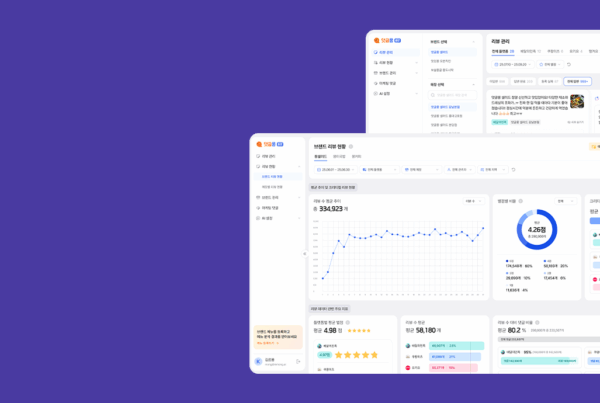Collapse the front sidebar with the arrow handle

pos(304,254)
